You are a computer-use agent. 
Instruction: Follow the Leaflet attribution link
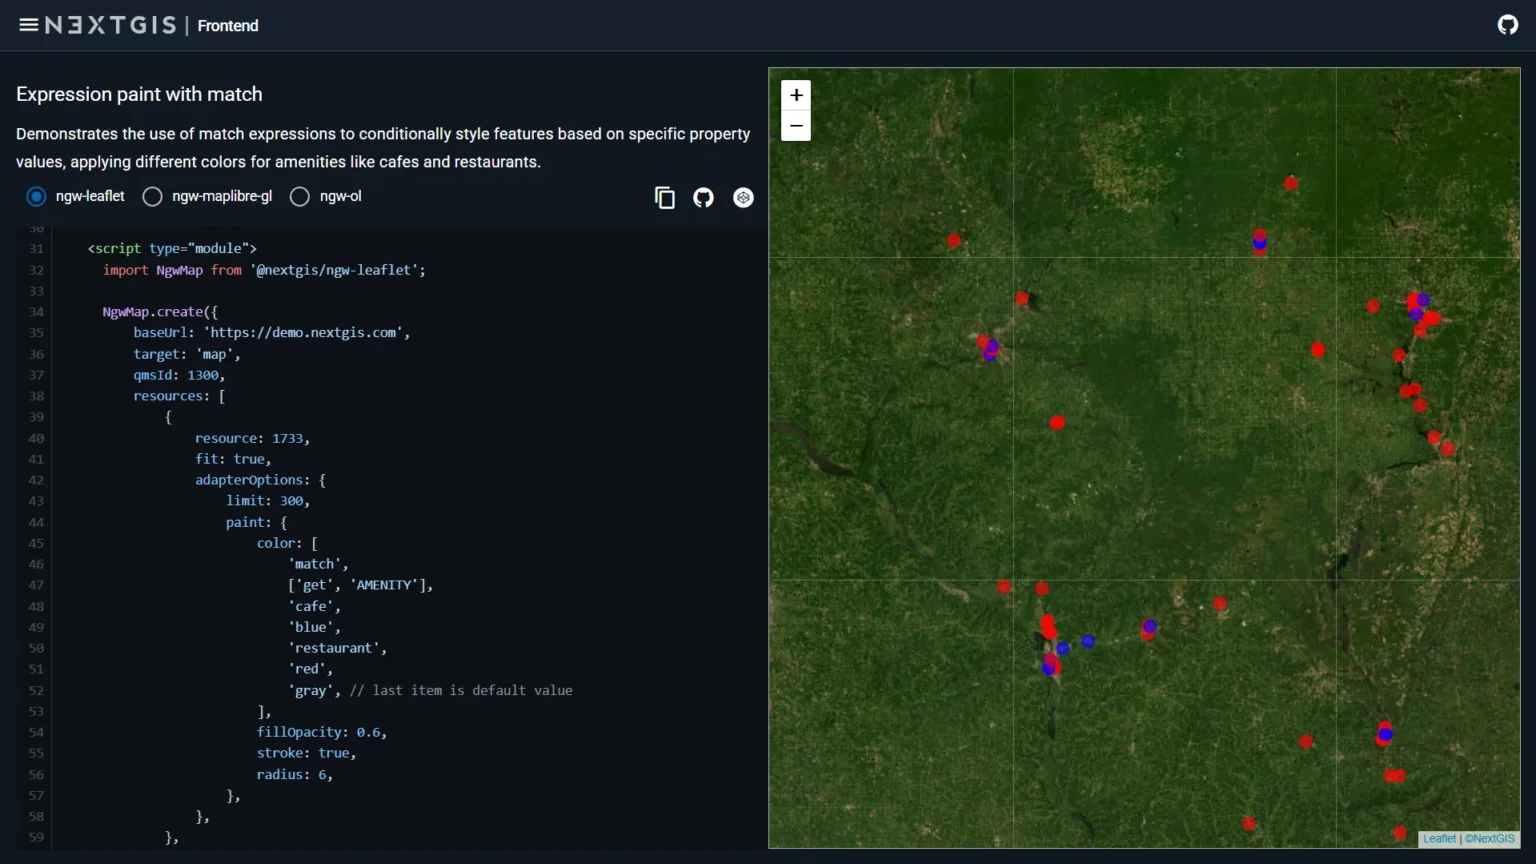click(x=1439, y=839)
